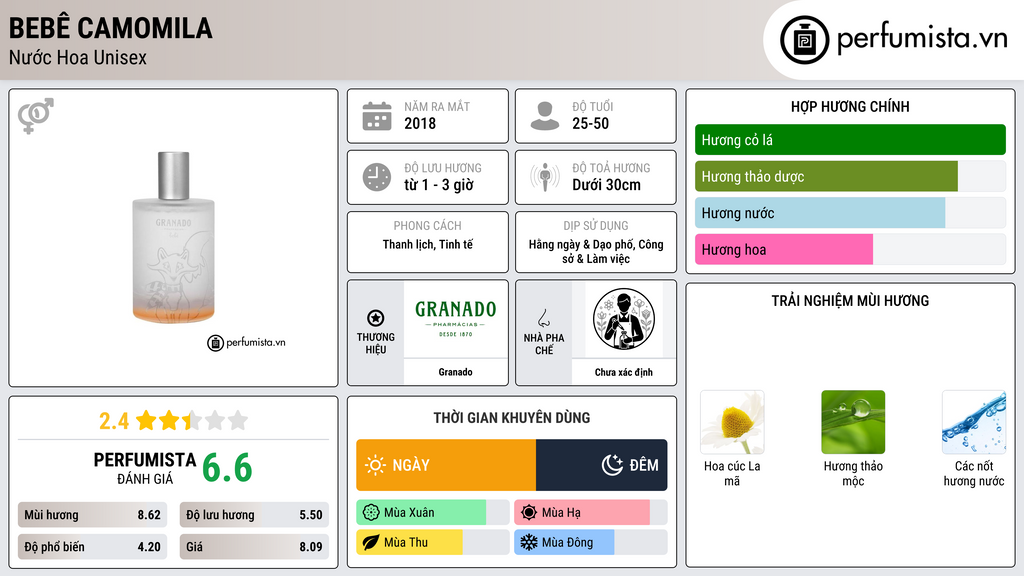Click the style text Thanh lịch, Tinh tế
Screen dimensions: 1024x576
point(428,244)
